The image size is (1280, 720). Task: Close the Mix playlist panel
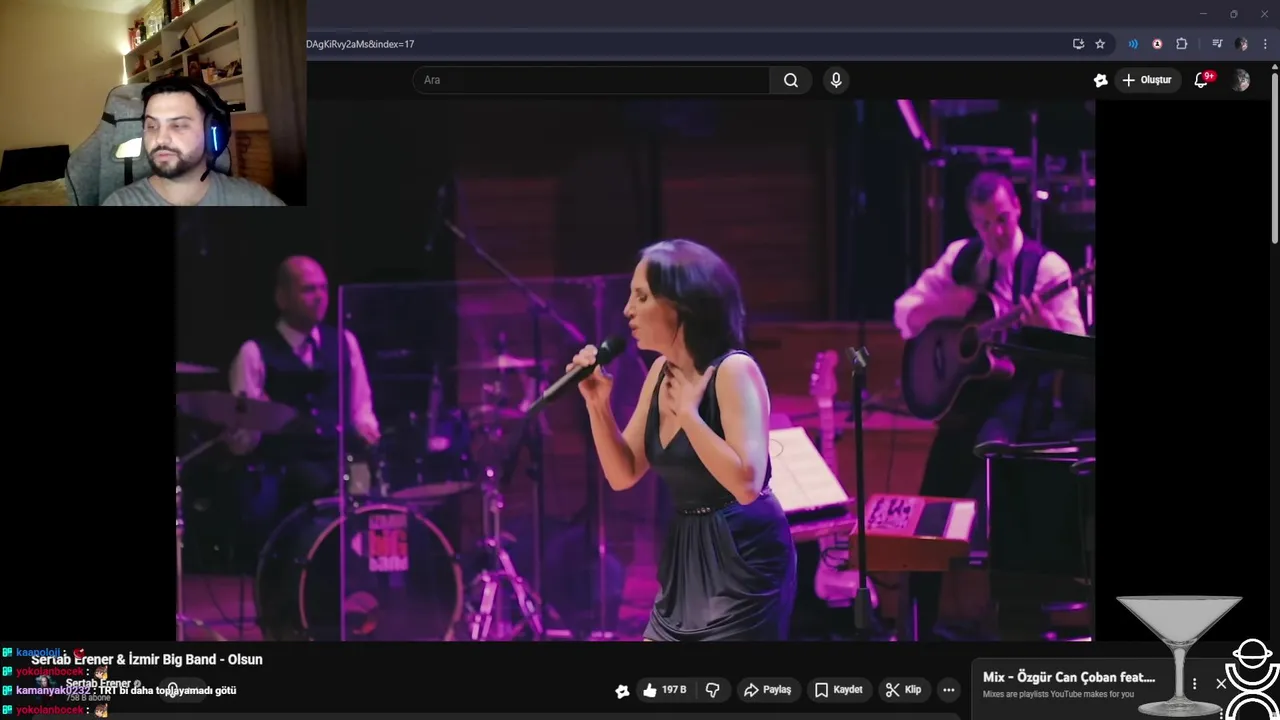pos(1221,684)
